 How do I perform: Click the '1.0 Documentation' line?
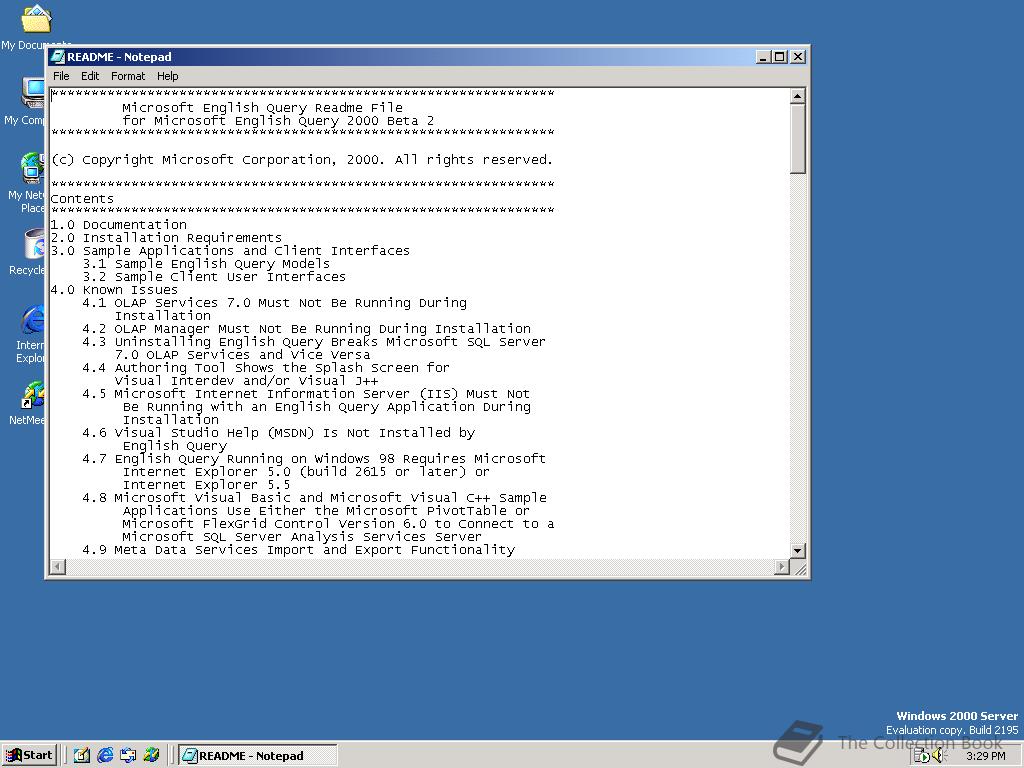tap(119, 225)
